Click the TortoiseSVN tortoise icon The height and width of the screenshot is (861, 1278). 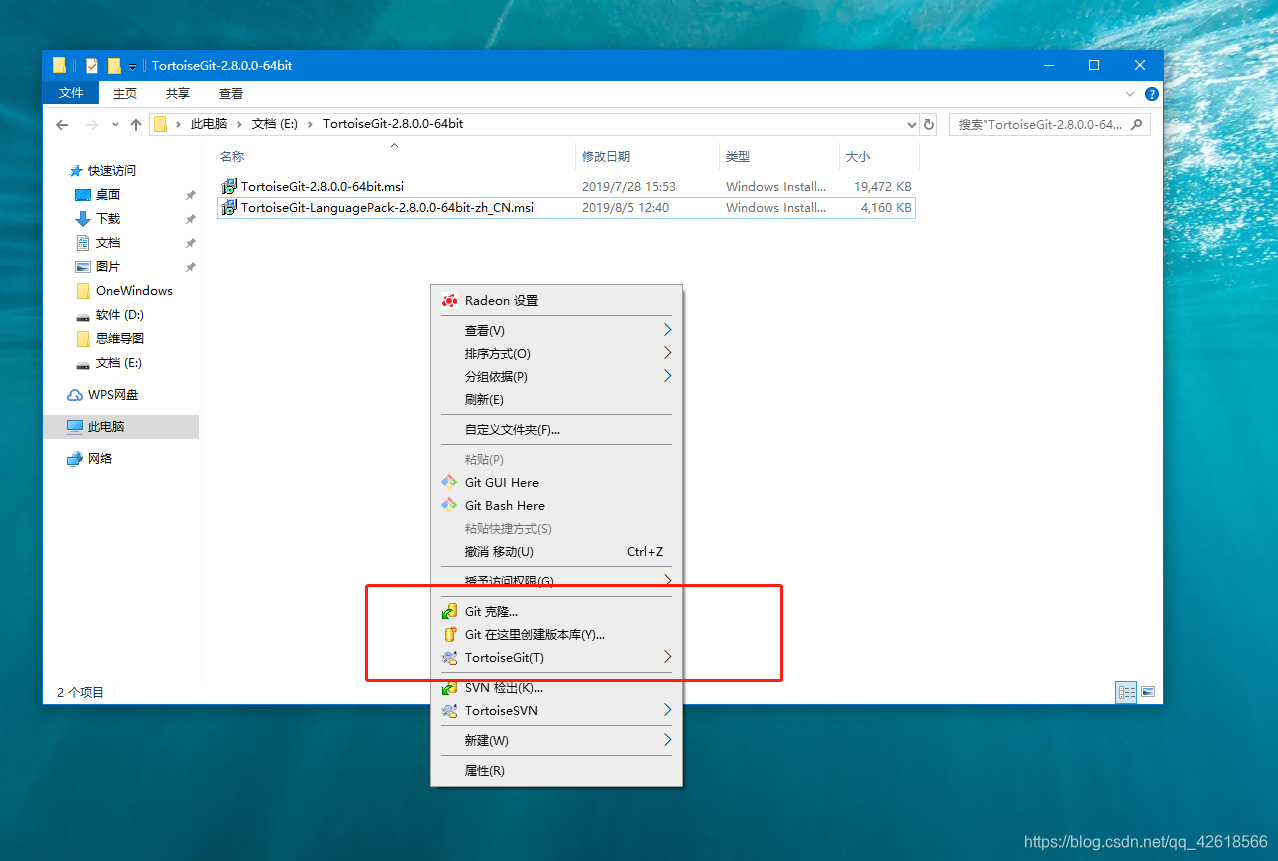point(450,711)
